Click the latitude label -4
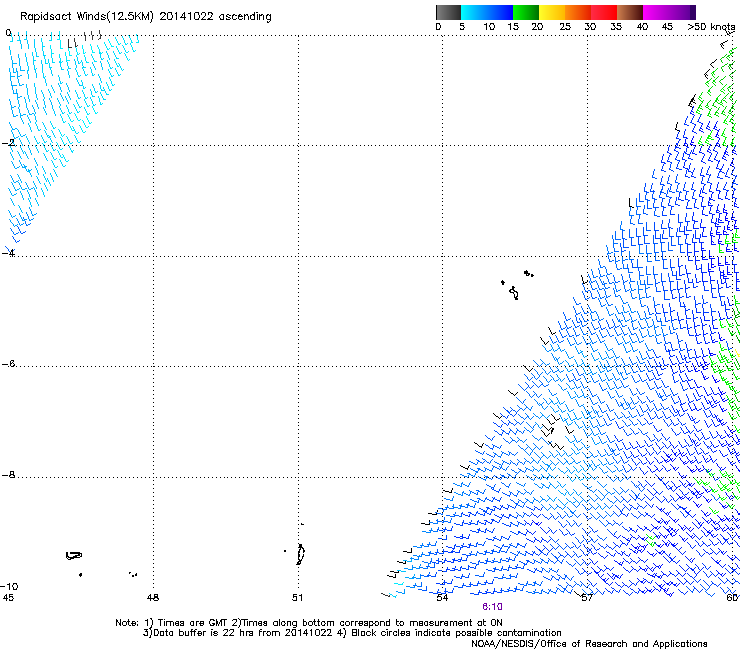Image resolution: width=740 pixels, height=650 pixels. [x=8, y=253]
